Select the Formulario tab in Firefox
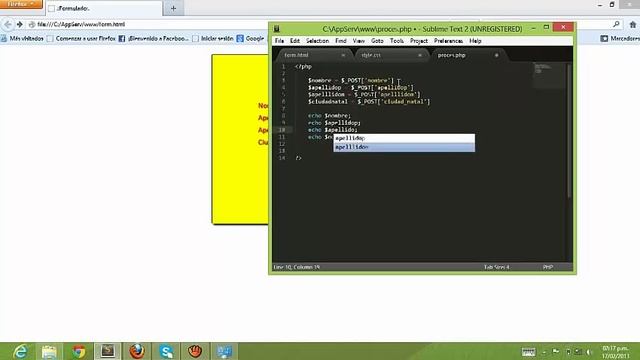640x360 pixels. (104, 8)
